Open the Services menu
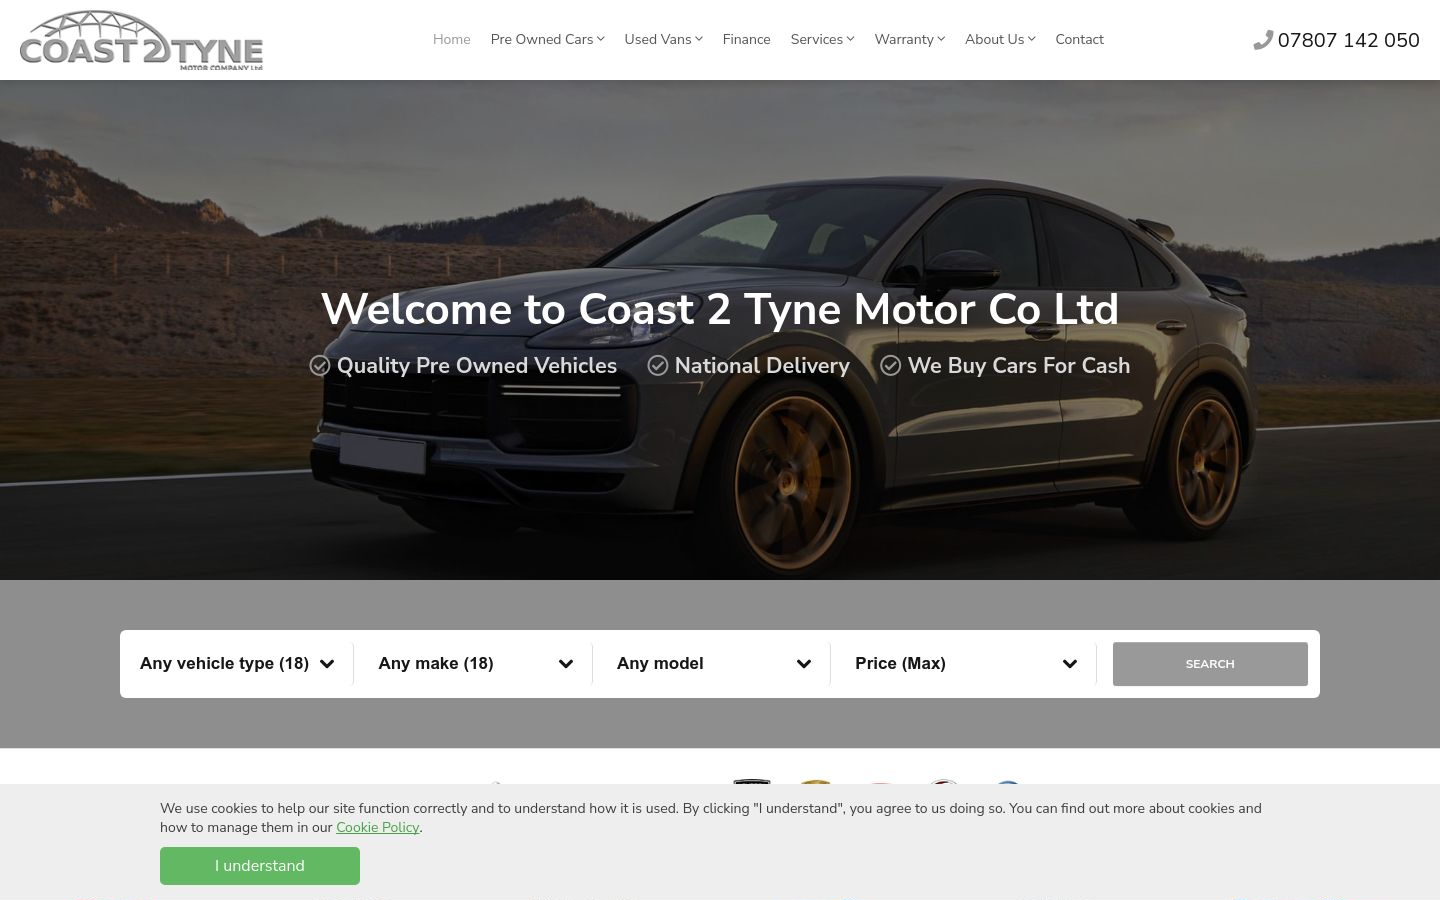 click(x=822, y=39)
